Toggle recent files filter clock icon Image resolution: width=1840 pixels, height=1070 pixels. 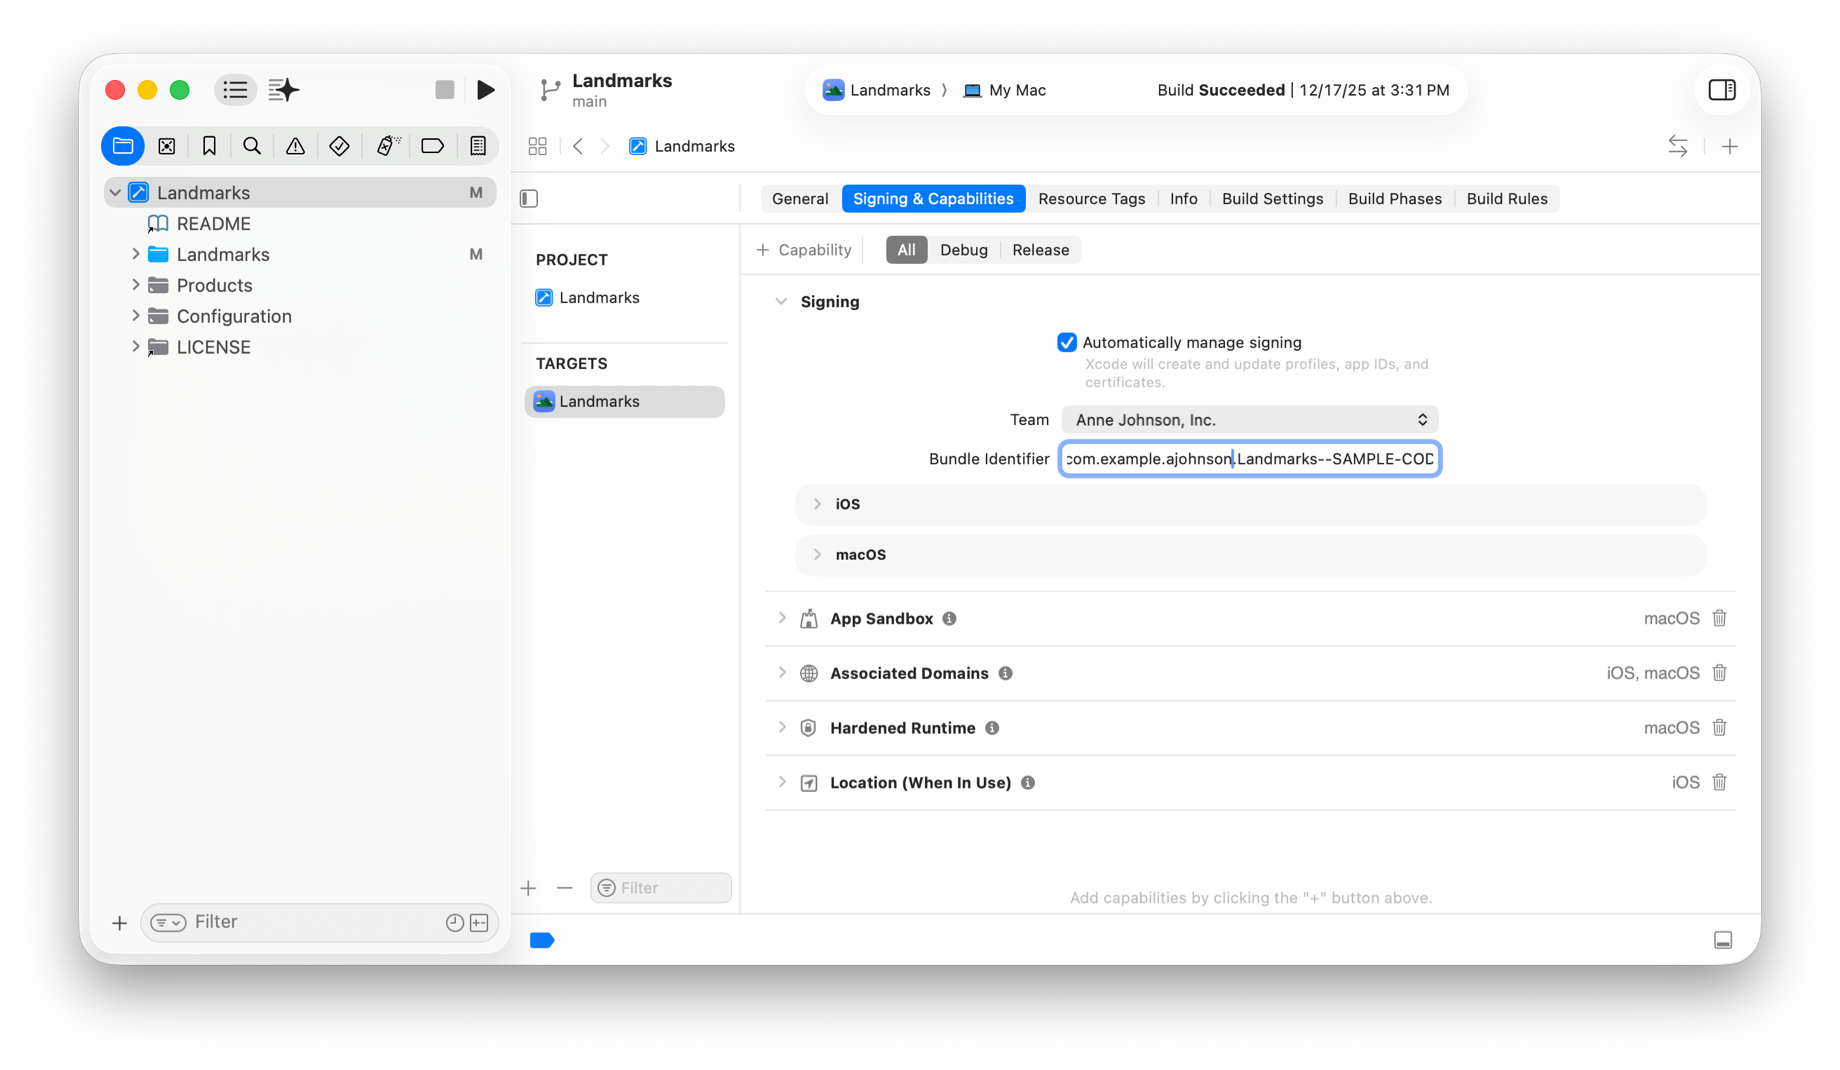tap(454, 923)
